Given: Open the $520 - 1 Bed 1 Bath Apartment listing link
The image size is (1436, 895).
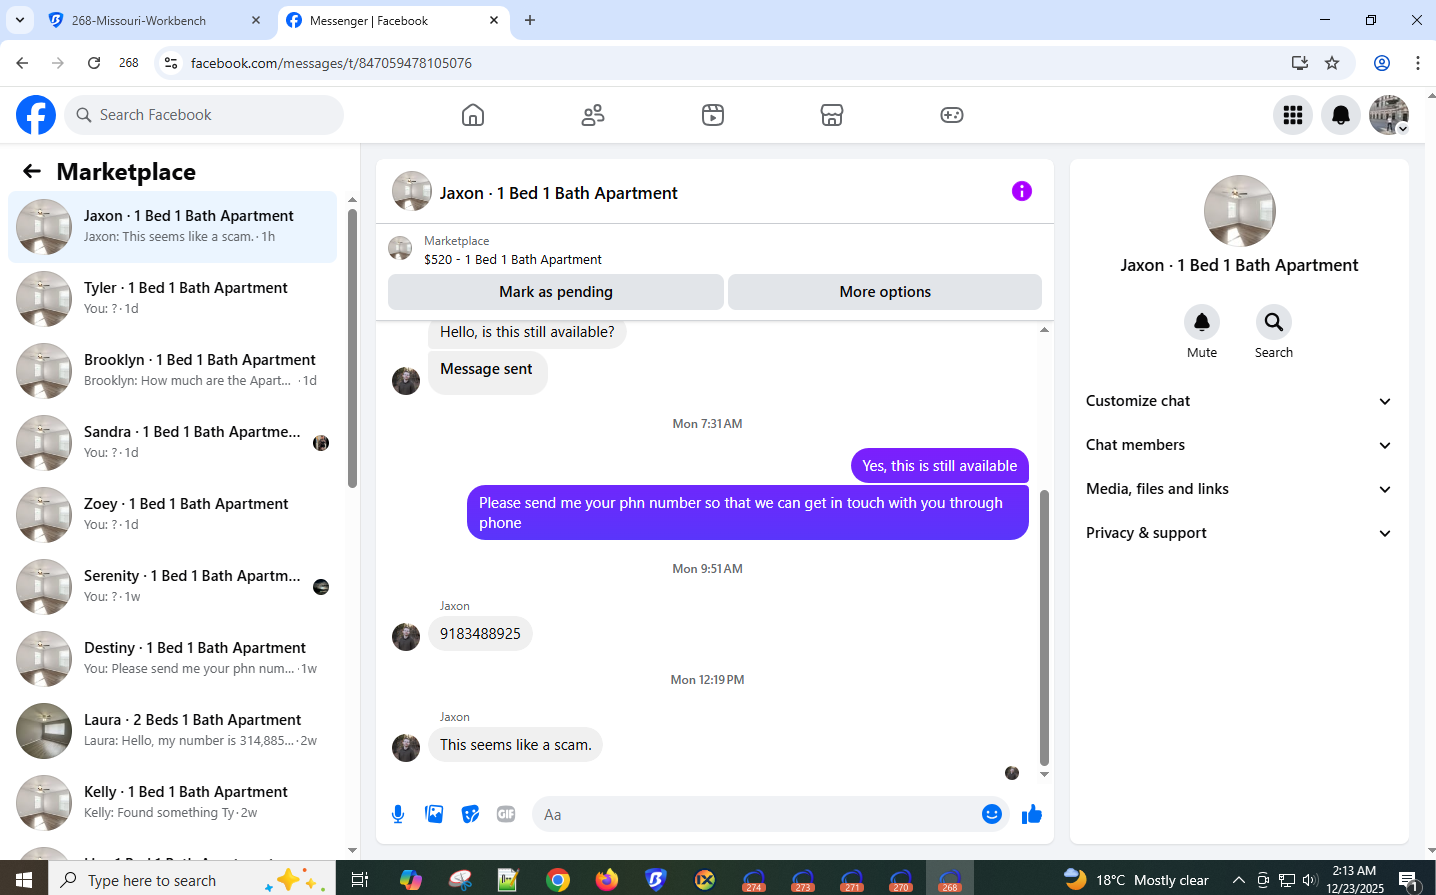Looking at the screenshot, I should click(513, 259).
